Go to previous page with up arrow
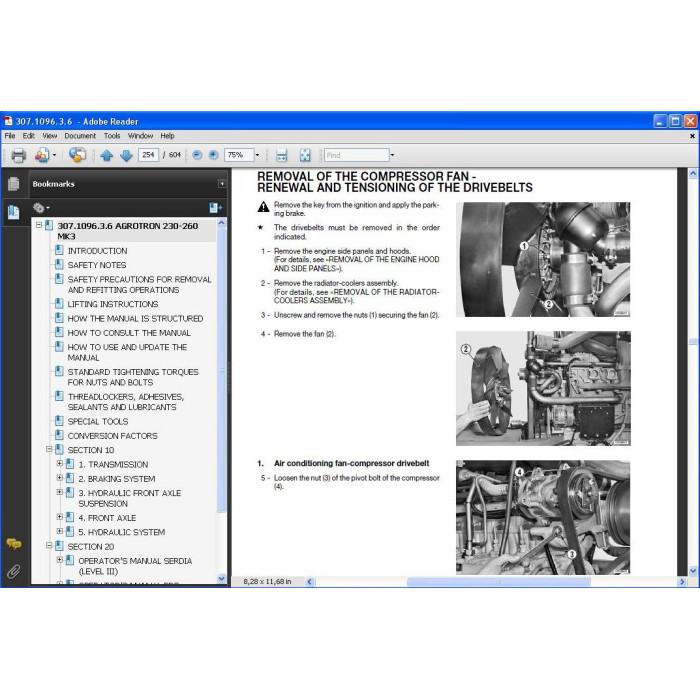 (106, 155)
